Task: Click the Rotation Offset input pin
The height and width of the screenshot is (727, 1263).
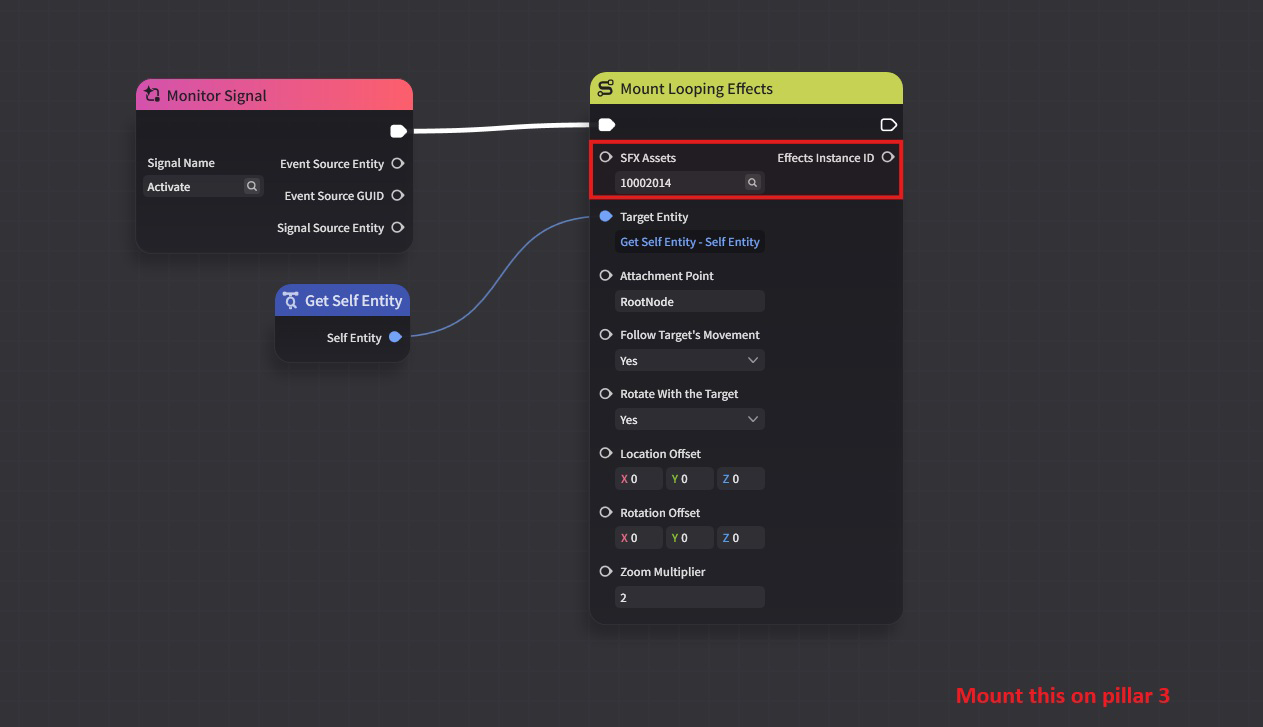Action: (x=605, y=512)
